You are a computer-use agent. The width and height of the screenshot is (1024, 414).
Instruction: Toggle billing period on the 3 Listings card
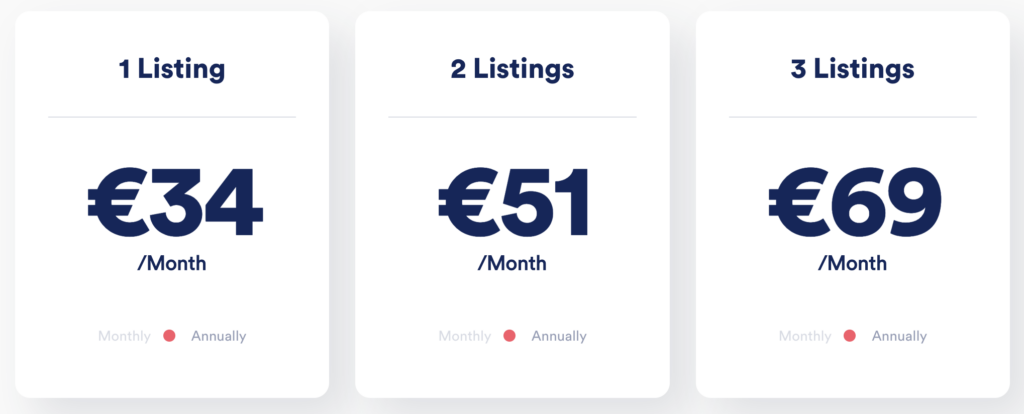click(x=850, y=336)
